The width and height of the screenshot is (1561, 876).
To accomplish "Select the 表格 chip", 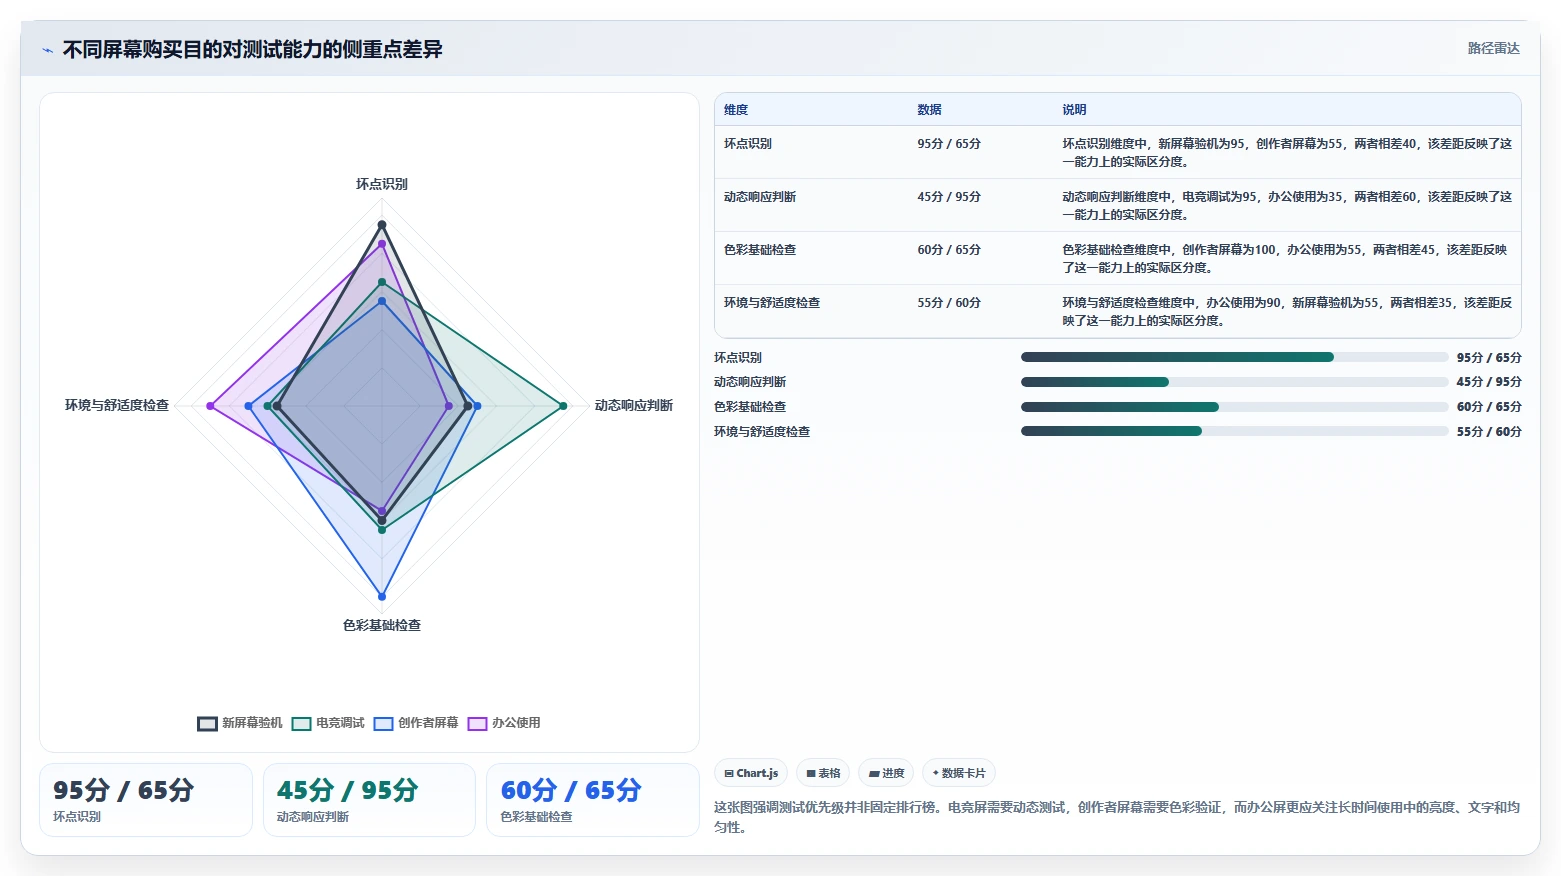I will pos(823,773).
